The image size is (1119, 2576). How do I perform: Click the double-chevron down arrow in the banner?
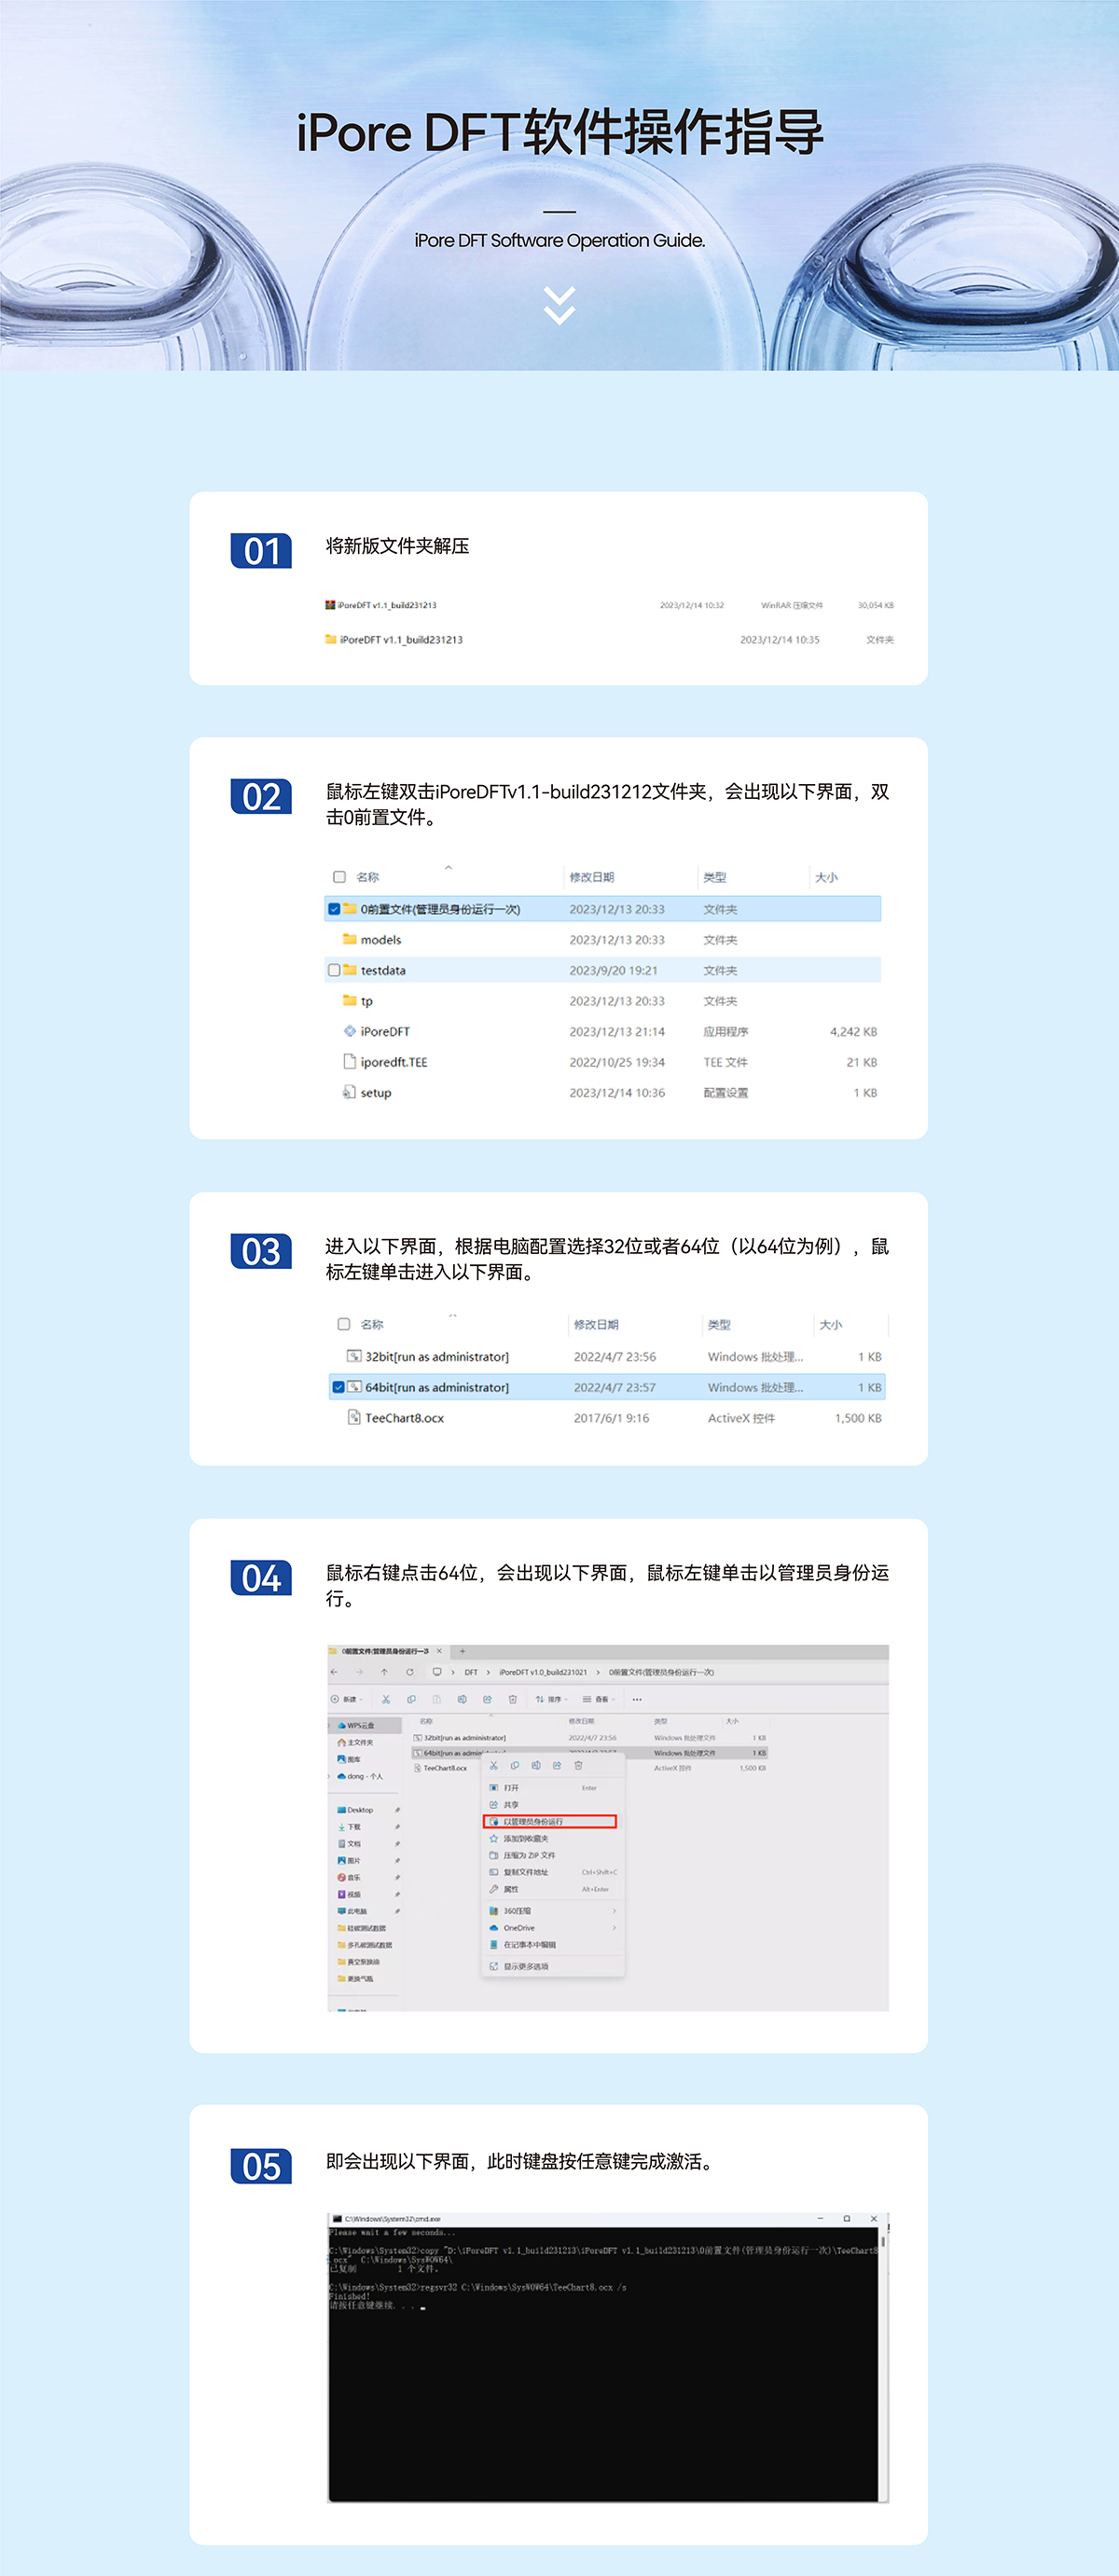coord(559,305)
